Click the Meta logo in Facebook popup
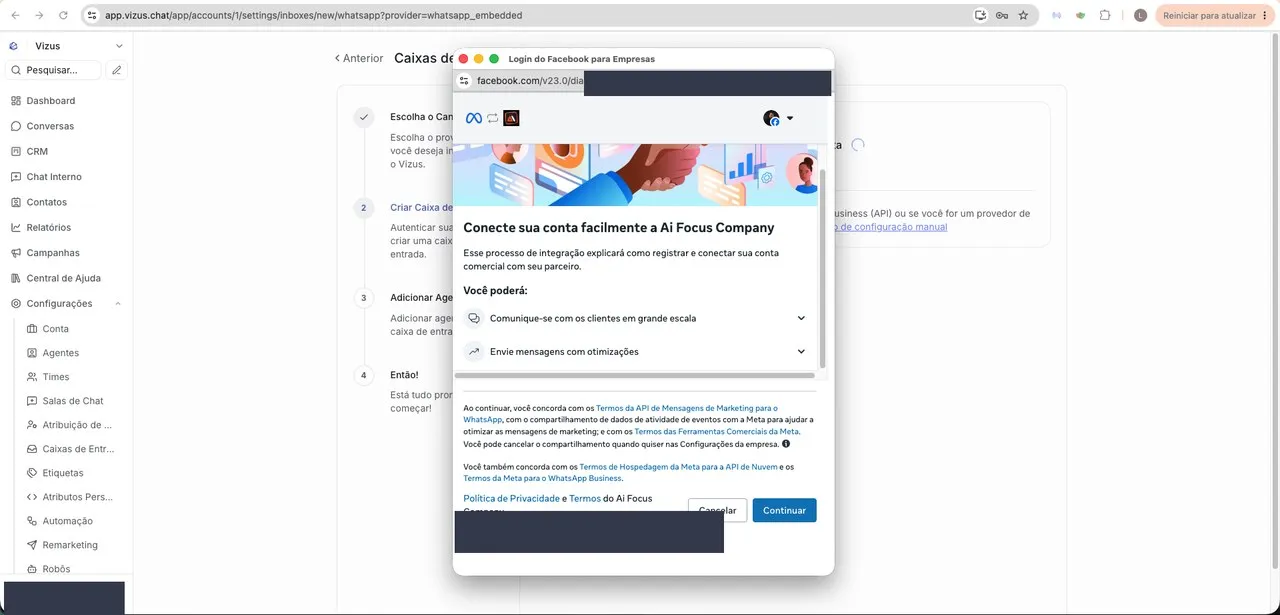The height and width of the screenshot is (615, 1280). pyautogui.click(x=474, y=118)
